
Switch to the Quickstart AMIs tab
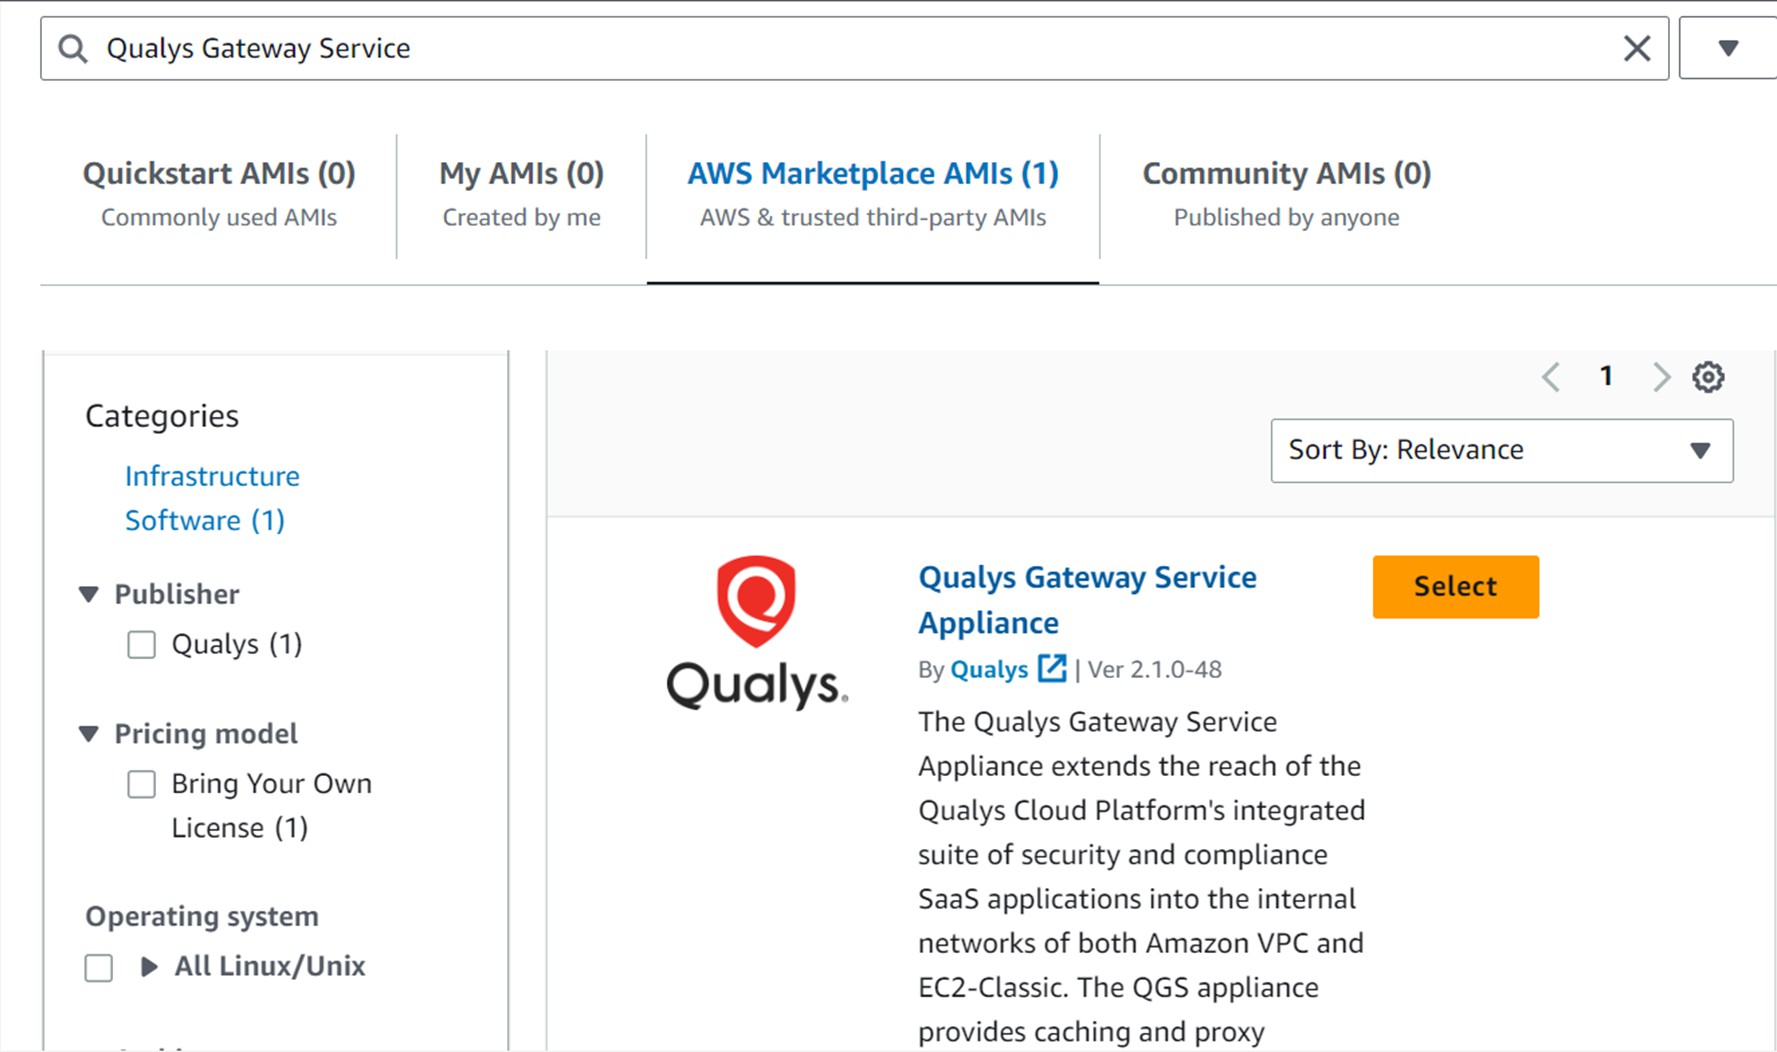point(219,194)
